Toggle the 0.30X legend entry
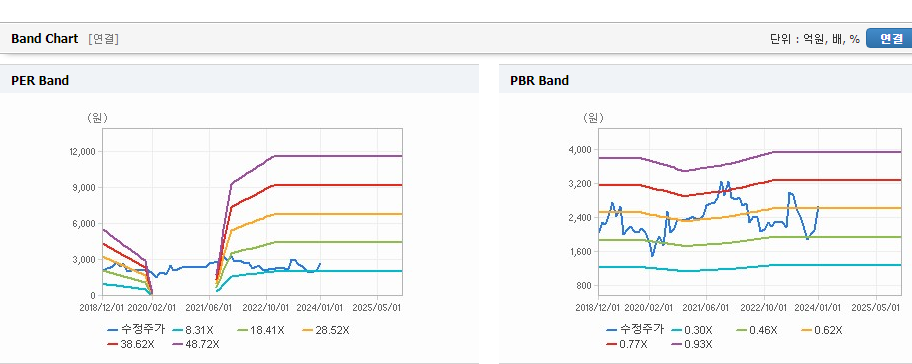 [691, 330]
